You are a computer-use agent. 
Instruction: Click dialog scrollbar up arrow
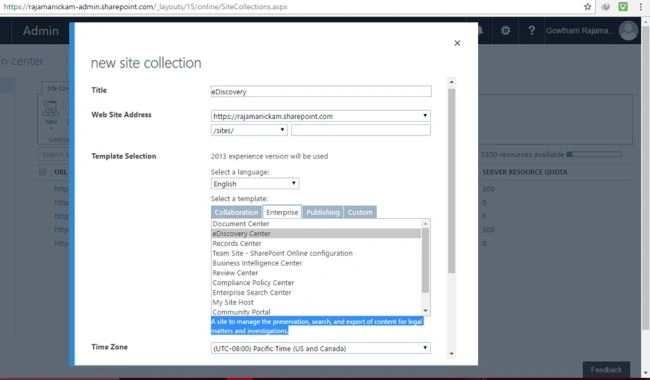tap(451, 82)
